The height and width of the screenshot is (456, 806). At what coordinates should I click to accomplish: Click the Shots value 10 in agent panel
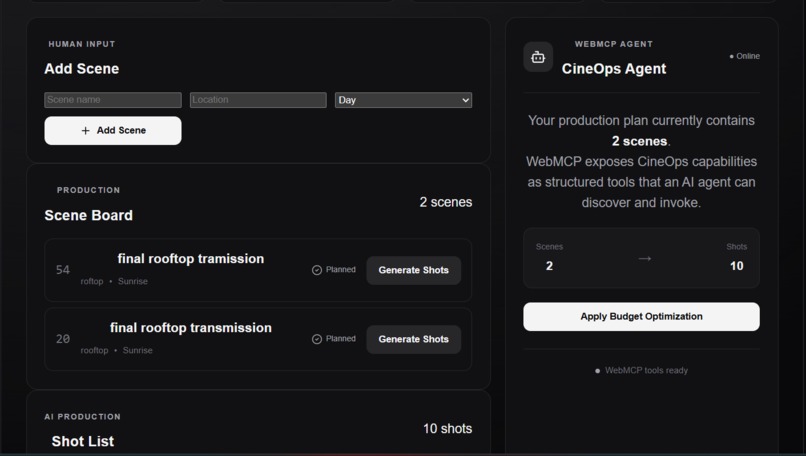737,266
